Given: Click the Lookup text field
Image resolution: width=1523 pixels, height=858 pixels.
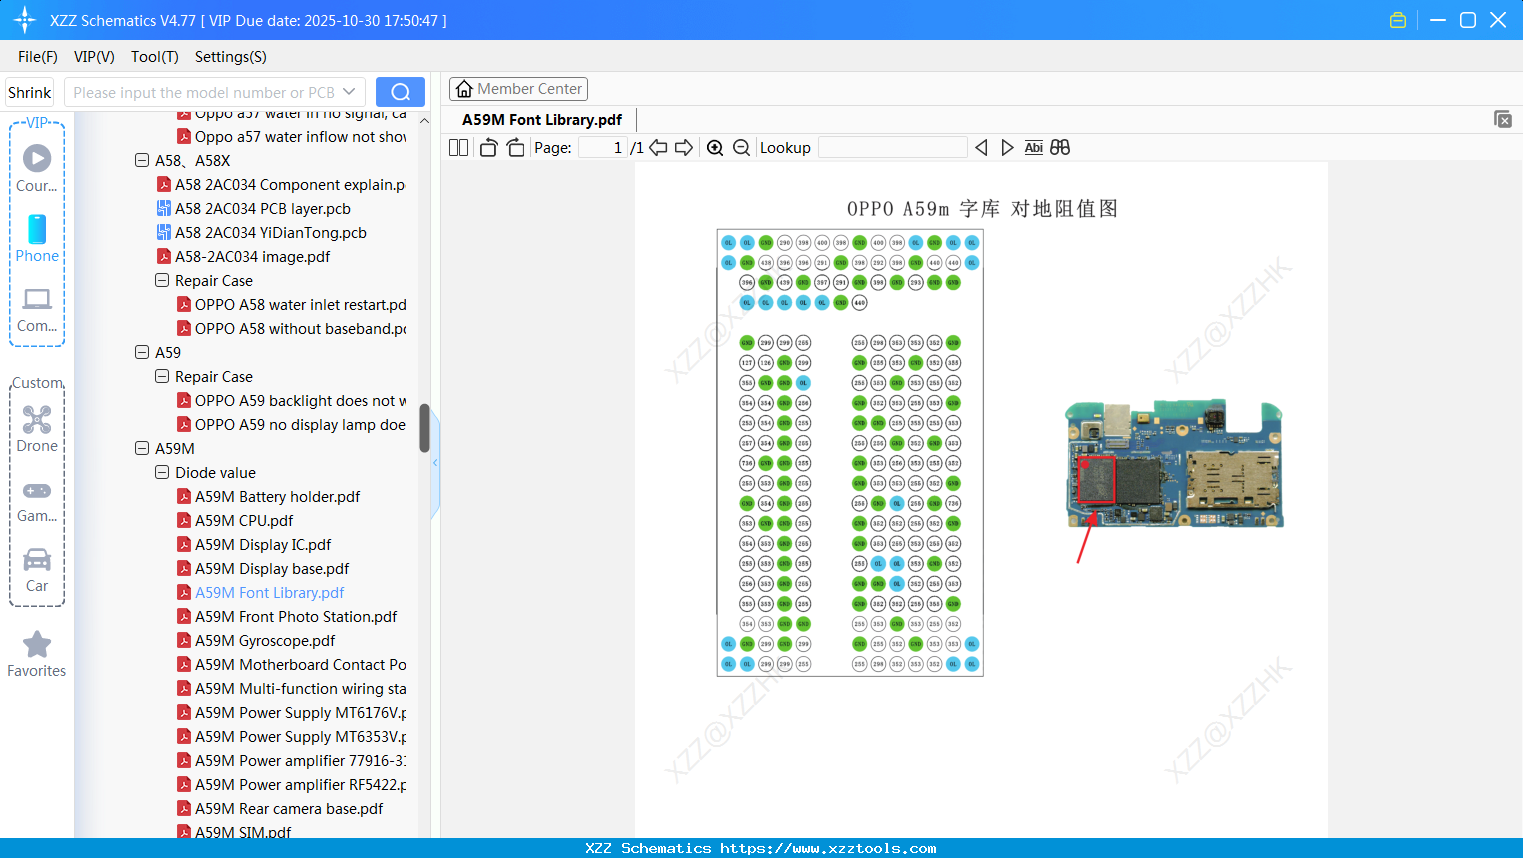Looking at the screenshot, I should coord(893,148).
